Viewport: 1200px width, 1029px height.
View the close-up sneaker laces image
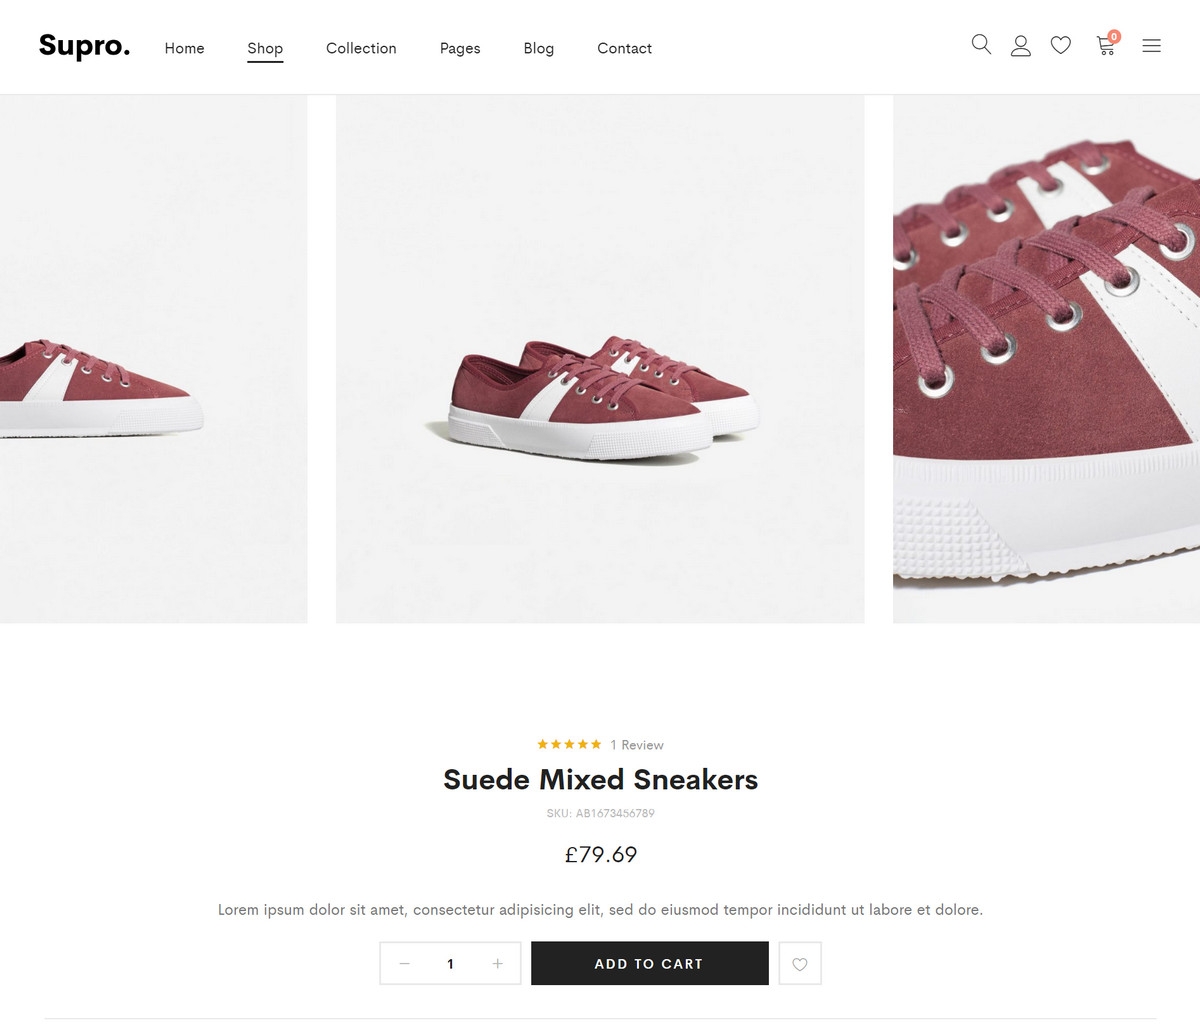1046,359
